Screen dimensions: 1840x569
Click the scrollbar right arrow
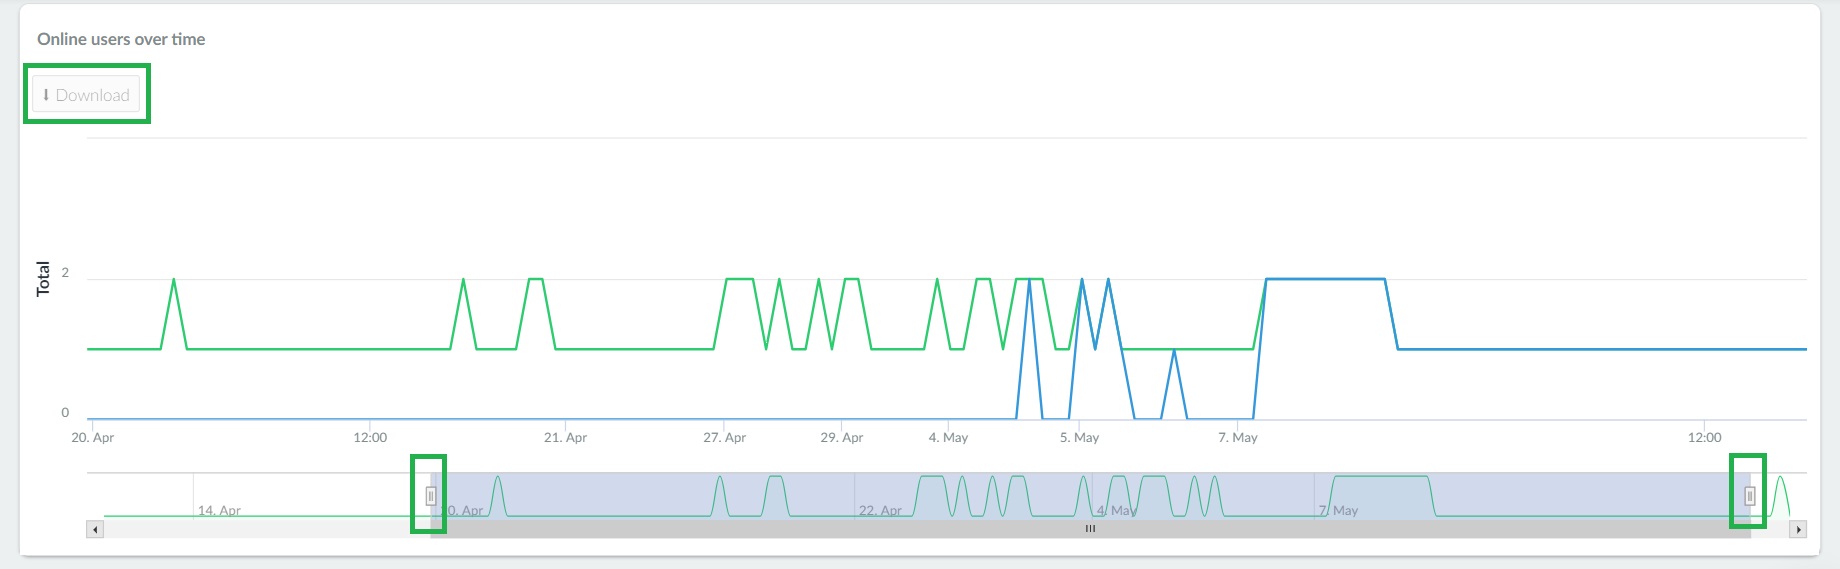click(1798, 529)
